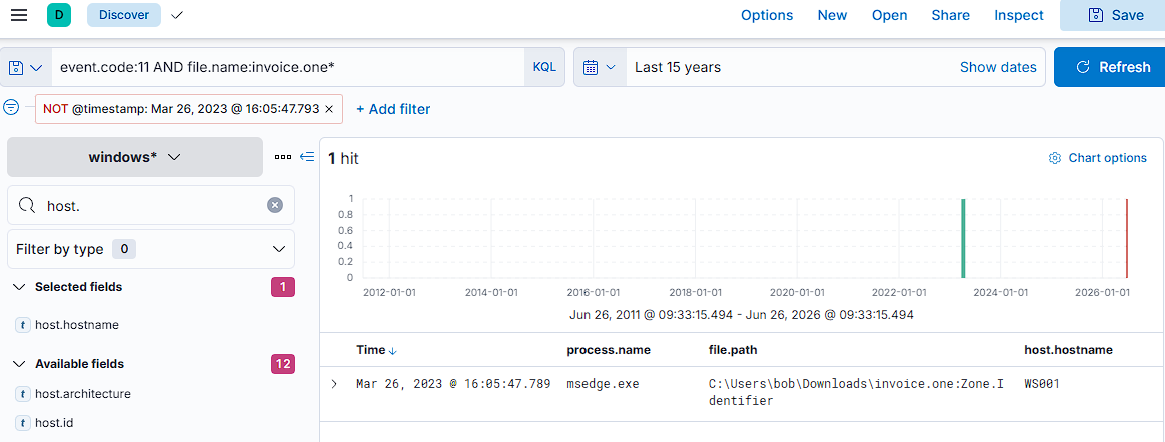
Task: Collapse the Available fields section
Action: (21, 364)
